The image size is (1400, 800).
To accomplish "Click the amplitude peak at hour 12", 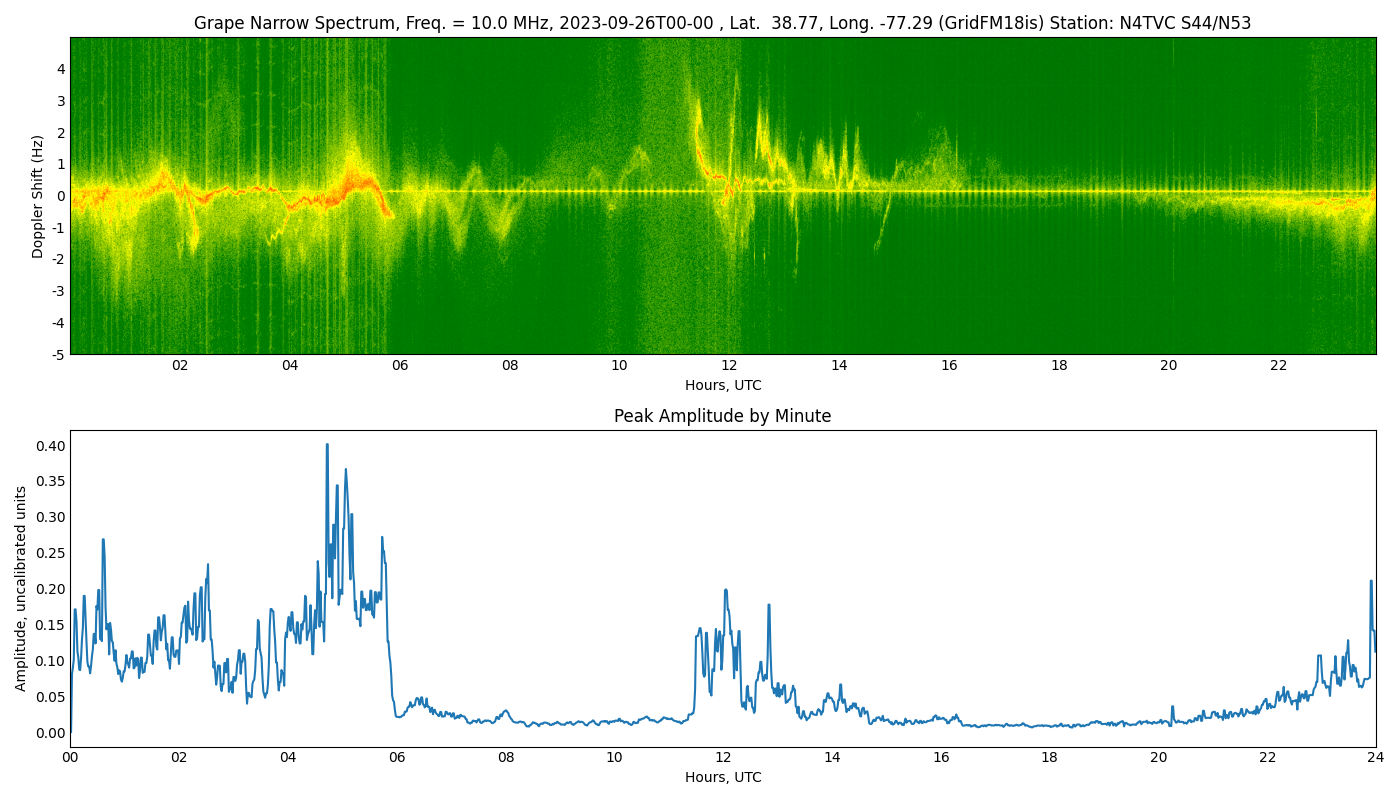I will 725,591.
